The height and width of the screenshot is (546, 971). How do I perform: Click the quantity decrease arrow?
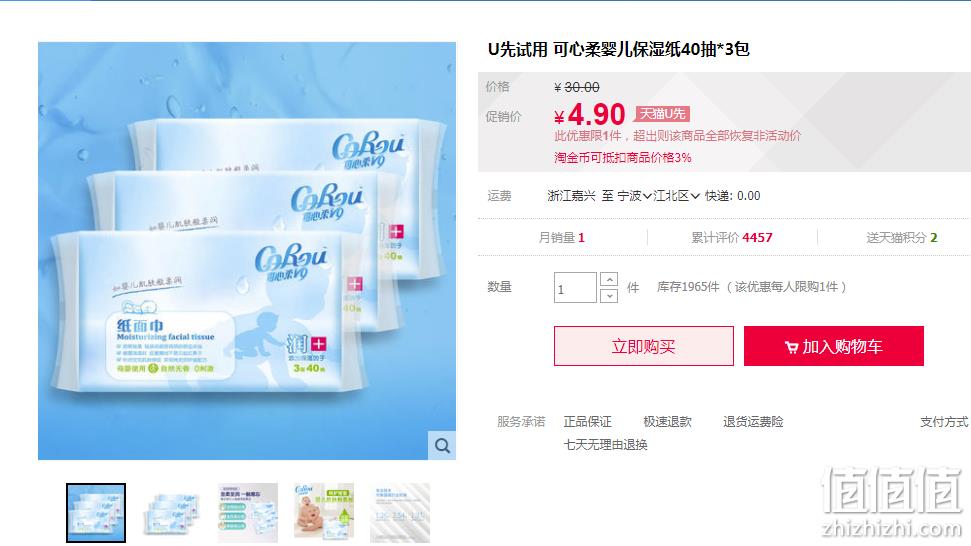click(609, 296)
